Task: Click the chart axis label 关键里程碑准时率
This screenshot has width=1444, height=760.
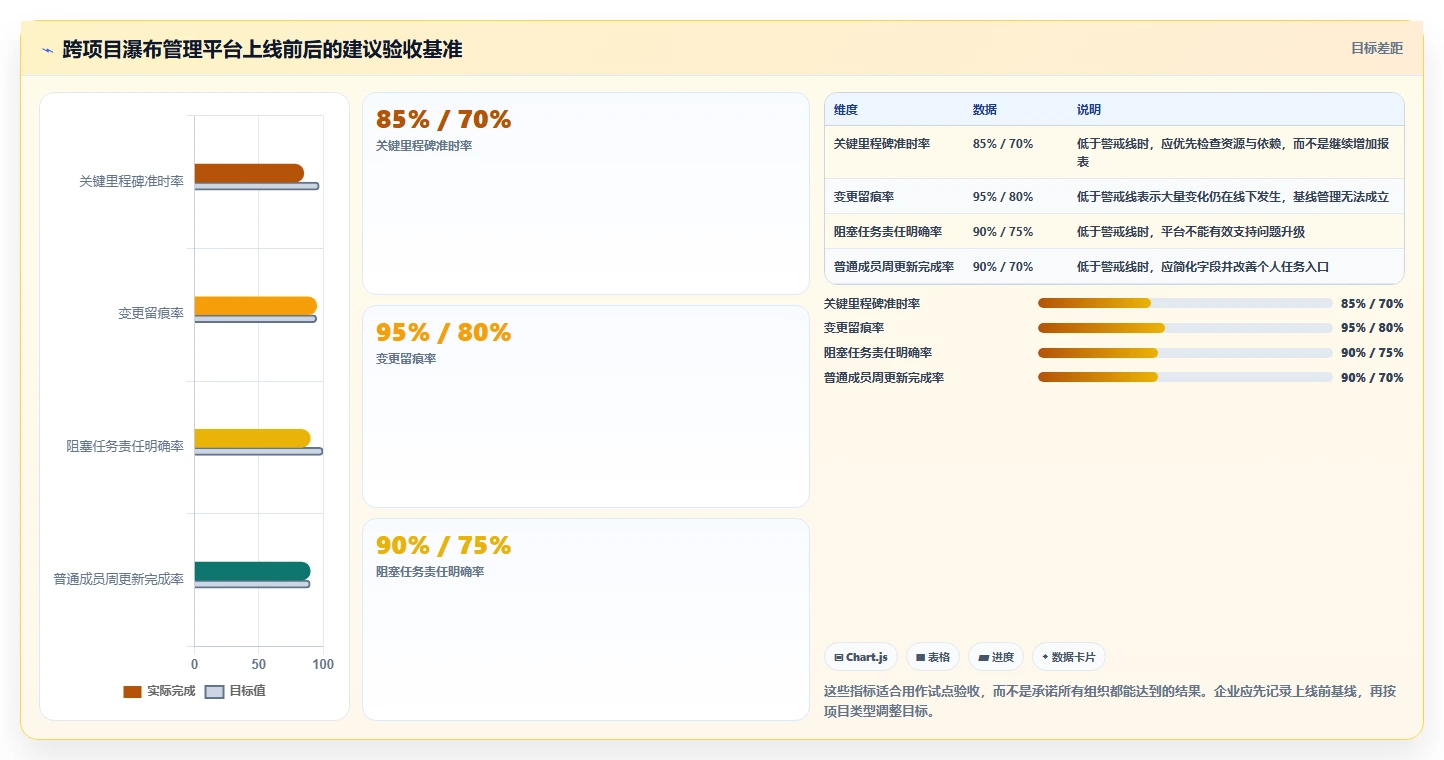Action: [131, 181]
